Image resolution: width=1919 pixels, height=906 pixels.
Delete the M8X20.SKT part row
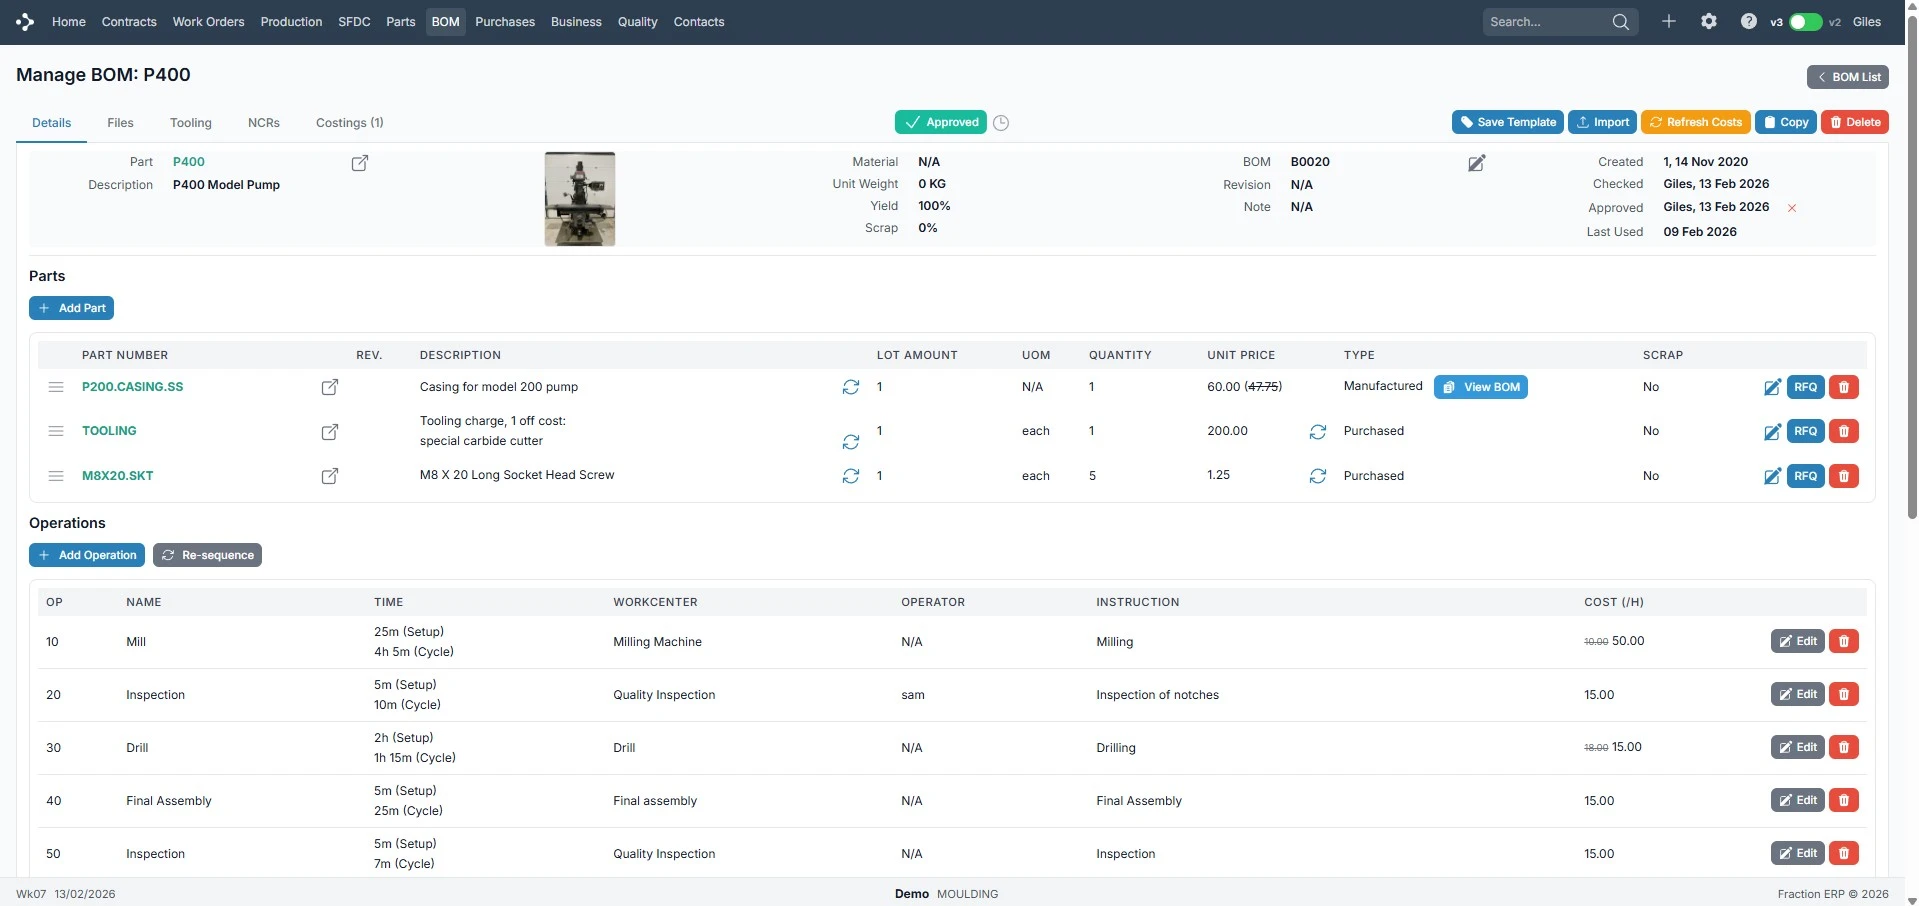click(1843, 476)
